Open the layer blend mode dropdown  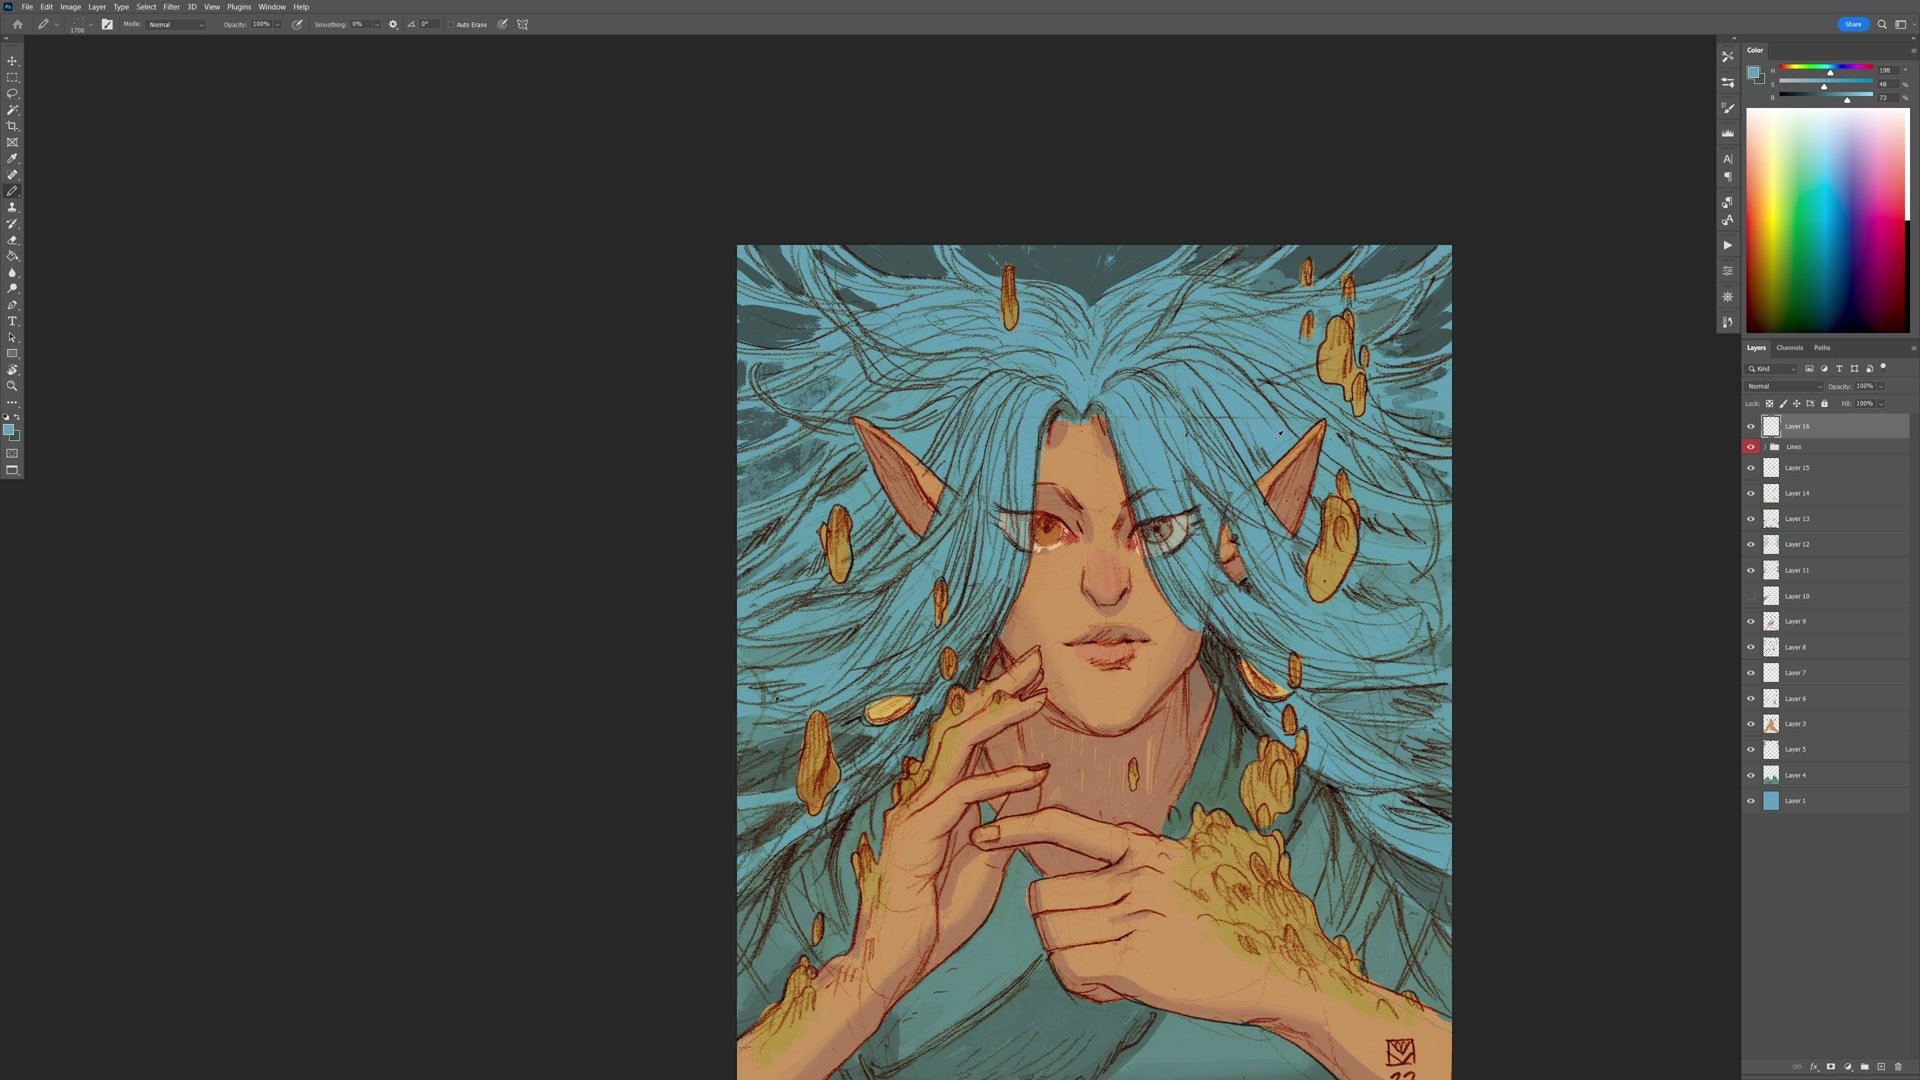pyautogui.click(x=1784, y=386)
